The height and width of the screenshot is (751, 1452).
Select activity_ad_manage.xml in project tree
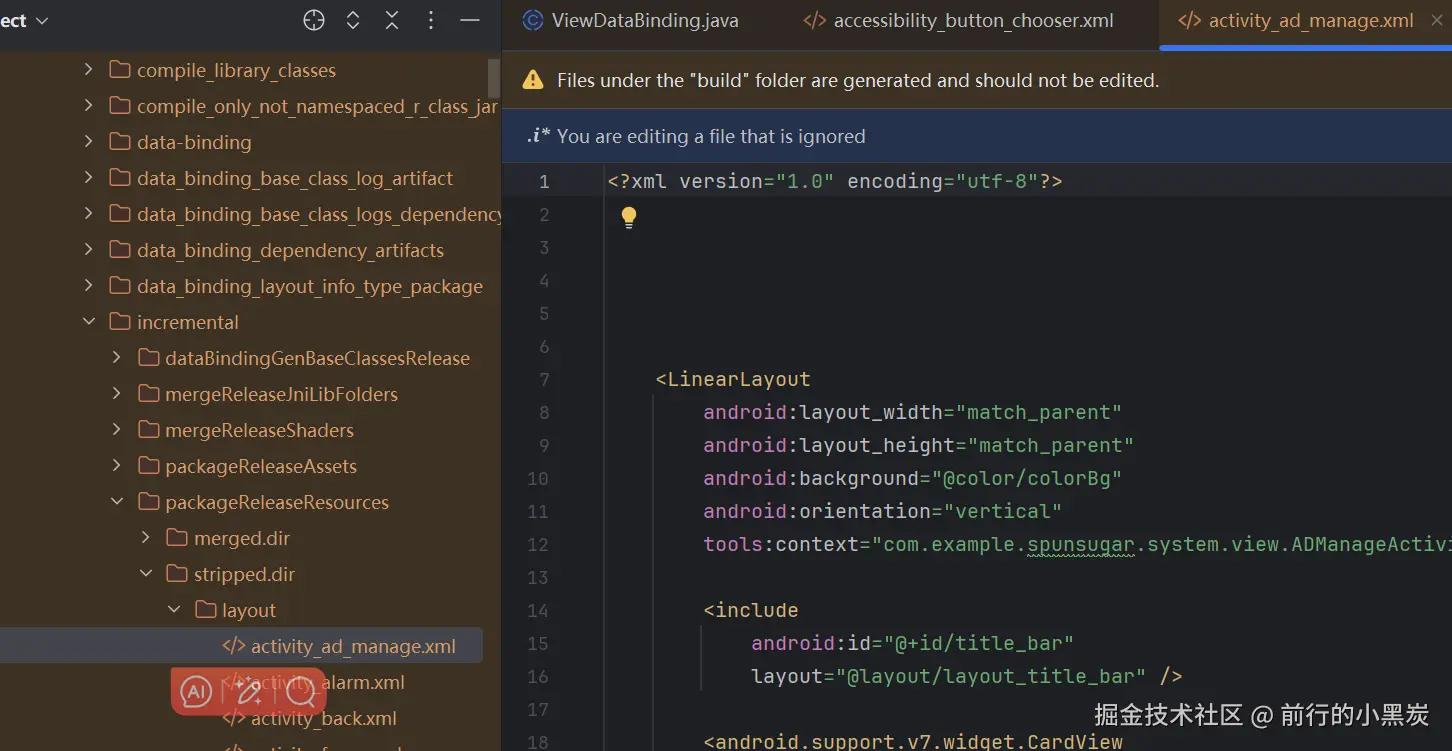241,646
